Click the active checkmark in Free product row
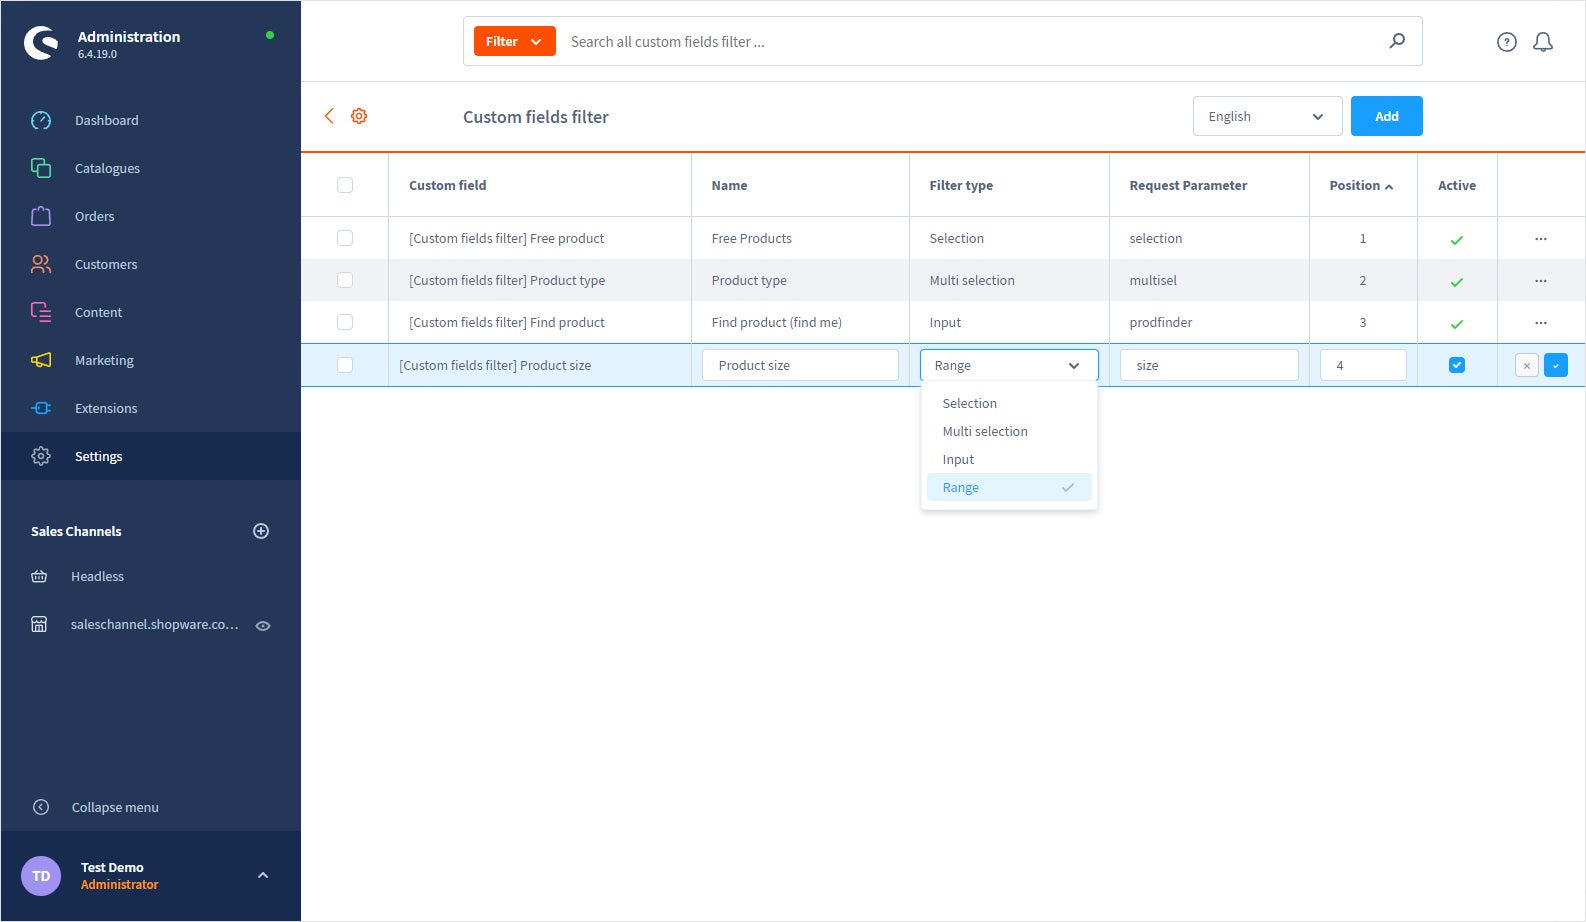Screen dimensions: 1586x922 coord(1457,239)
